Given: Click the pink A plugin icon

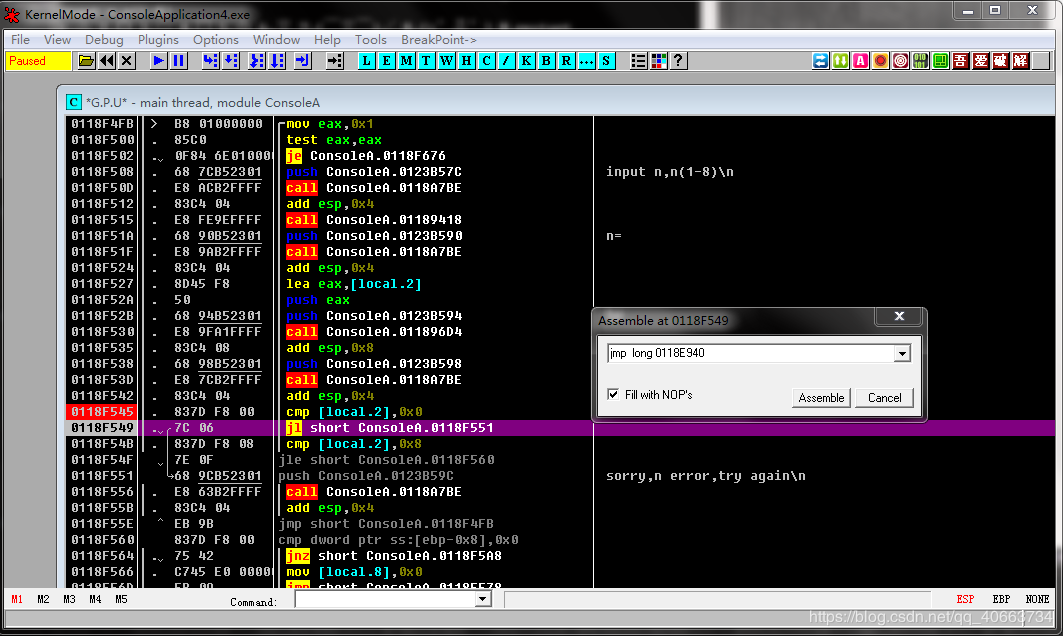Looking at the screenshot, I should (861, 61).
